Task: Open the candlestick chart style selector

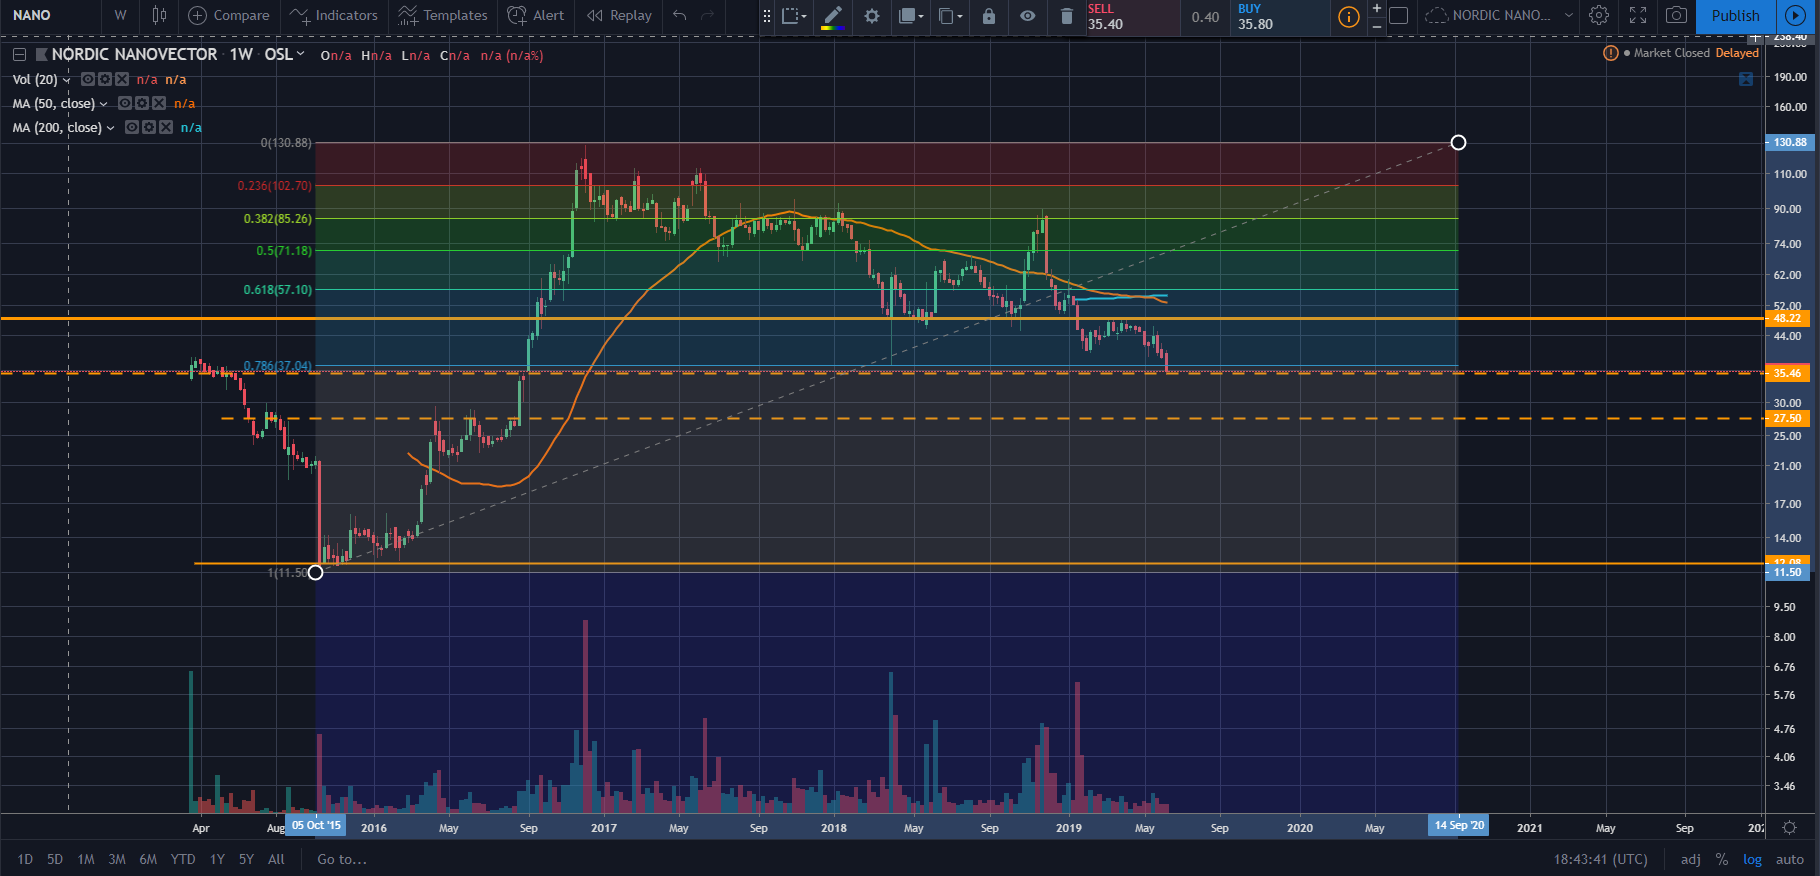Action: point(159,15)
